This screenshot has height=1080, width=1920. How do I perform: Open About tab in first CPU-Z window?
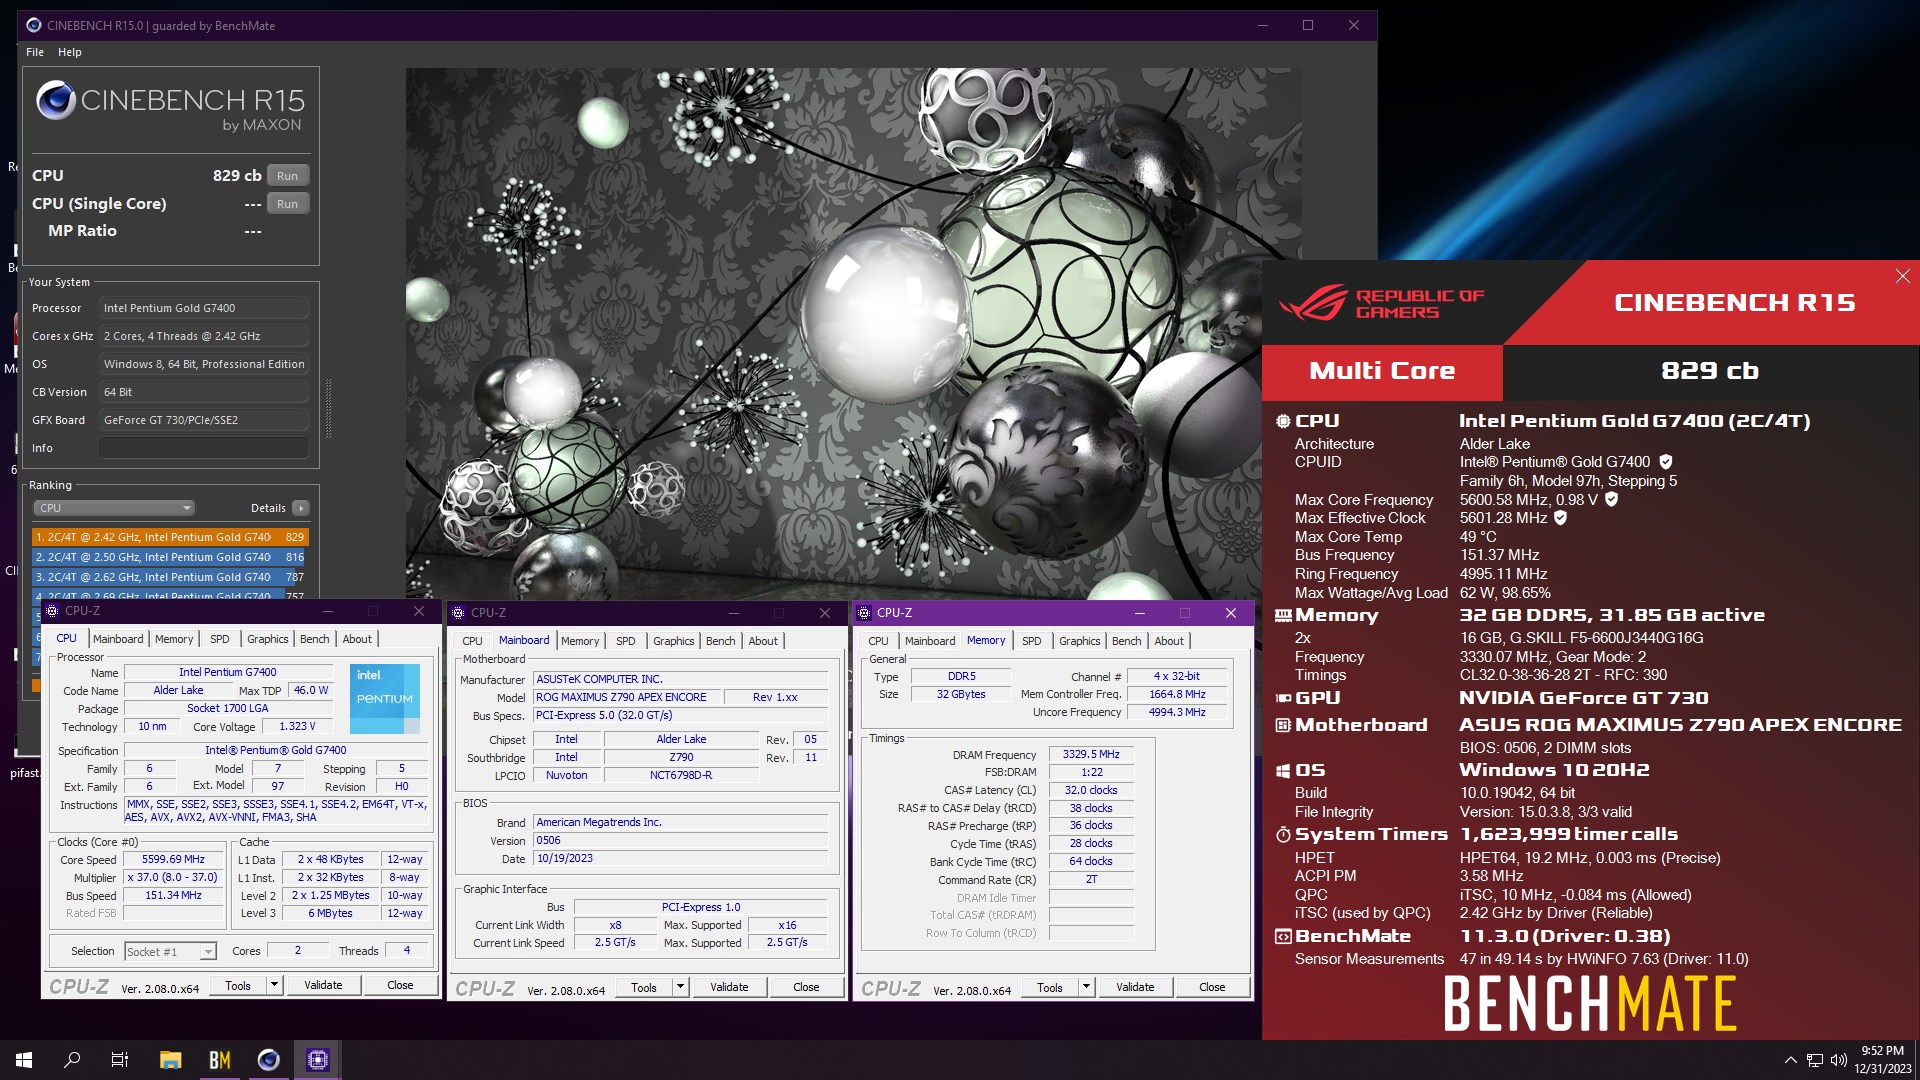(x=357, y=639)
